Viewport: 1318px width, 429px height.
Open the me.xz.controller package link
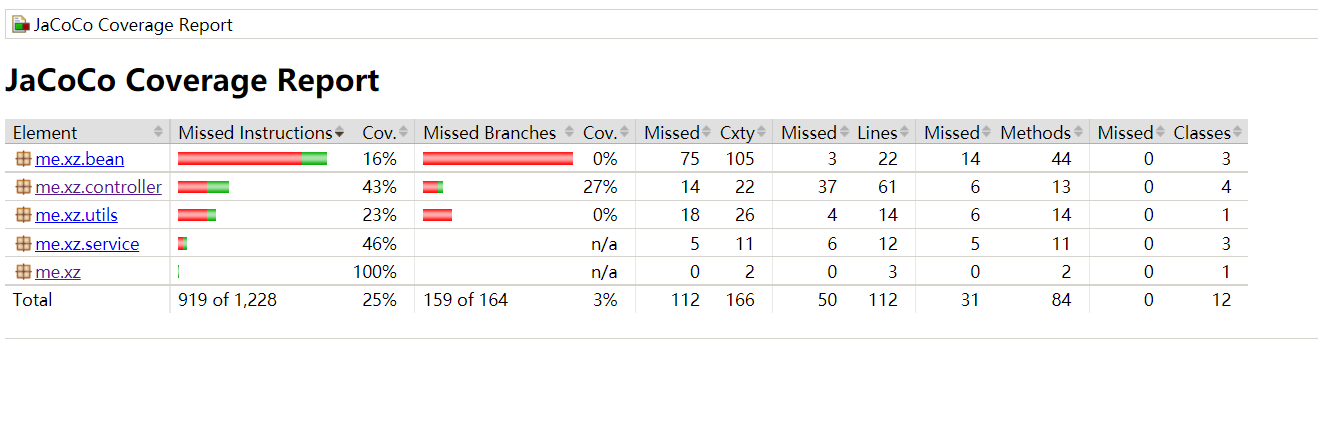tap(98, 187)
